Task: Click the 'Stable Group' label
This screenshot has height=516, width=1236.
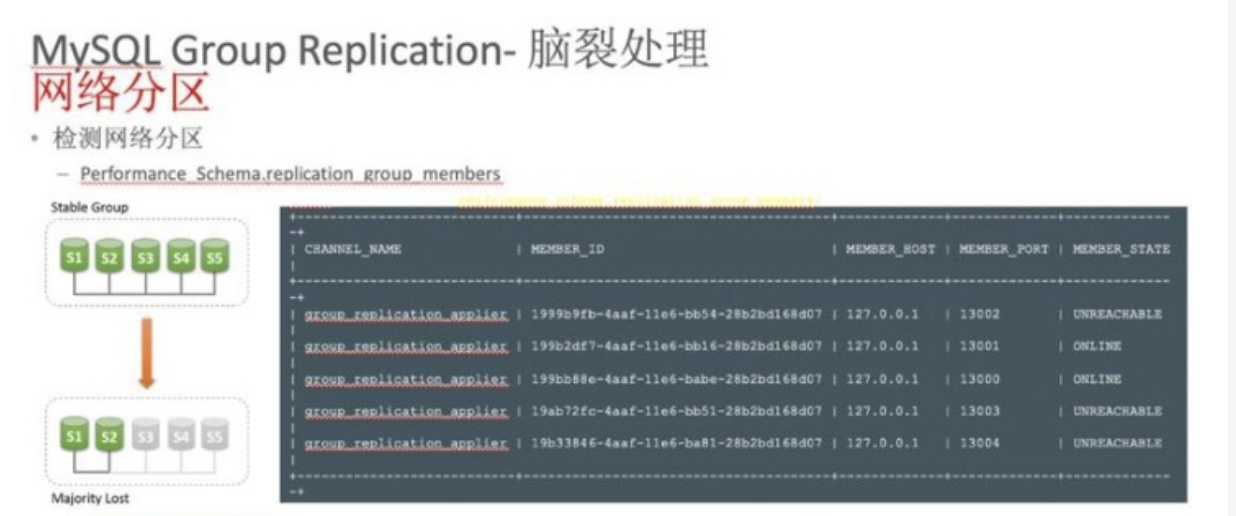Action: pyautogui.click(x=90, y=207)
